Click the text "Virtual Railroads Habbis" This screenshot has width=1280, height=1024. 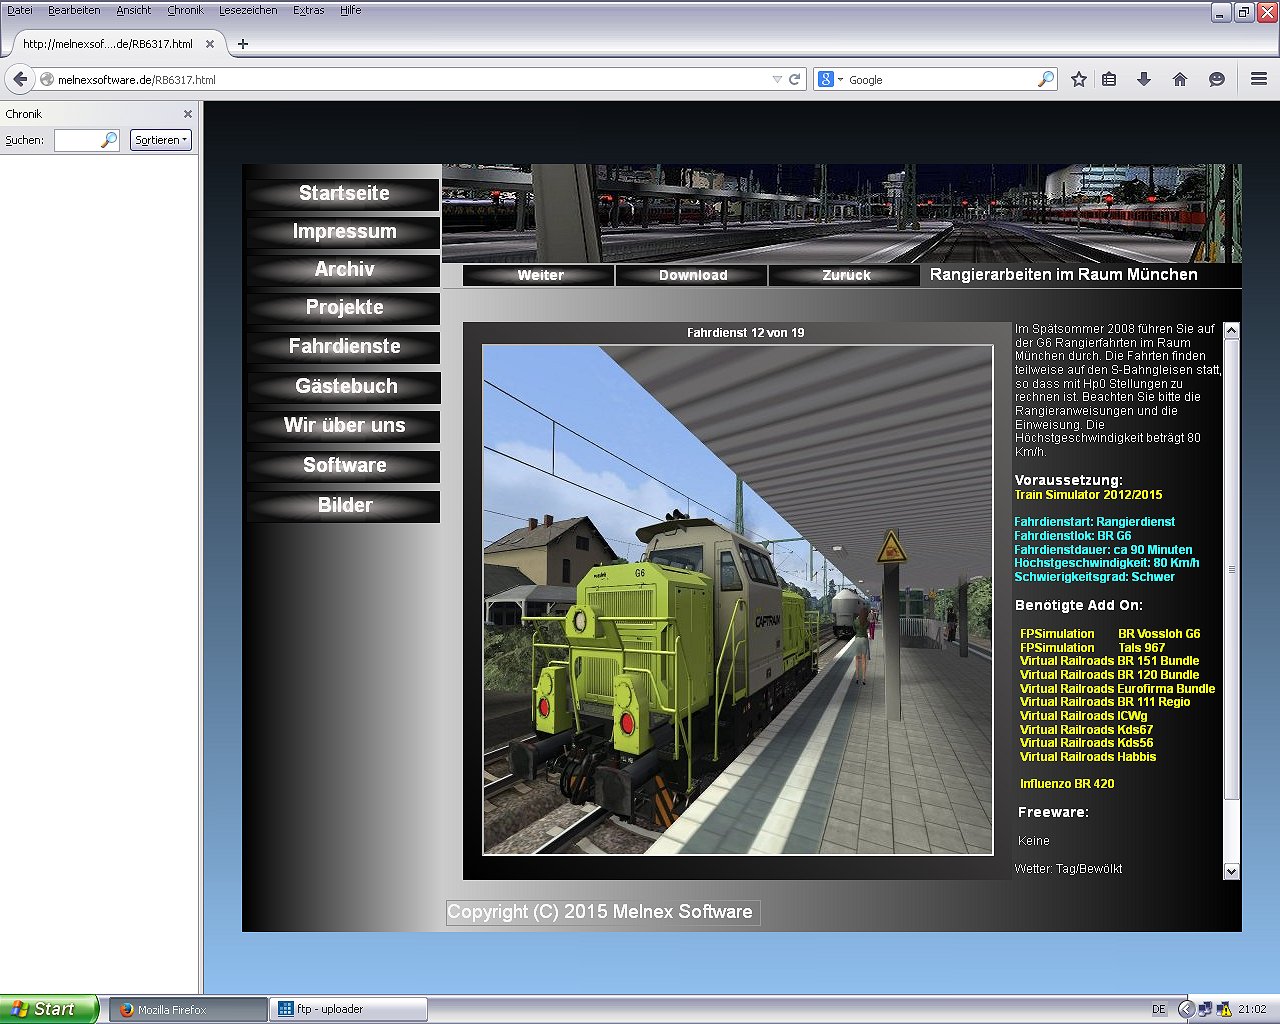pos(1088,757)
